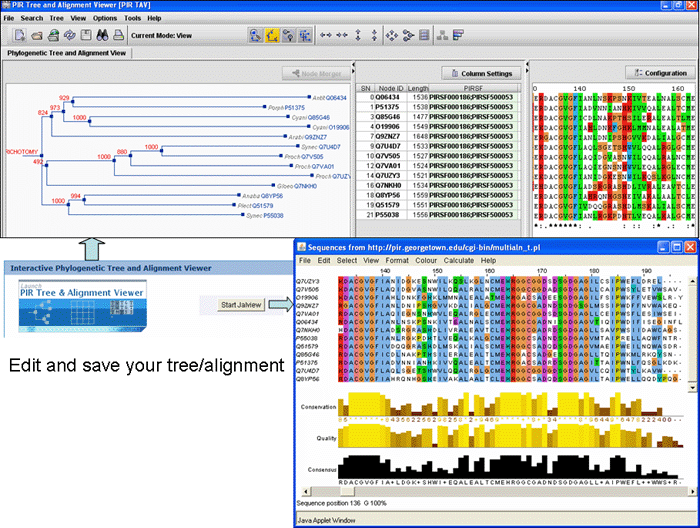Select the yellow highlighted tree mode icon
The image size is (700, 528).
(272, 35)
